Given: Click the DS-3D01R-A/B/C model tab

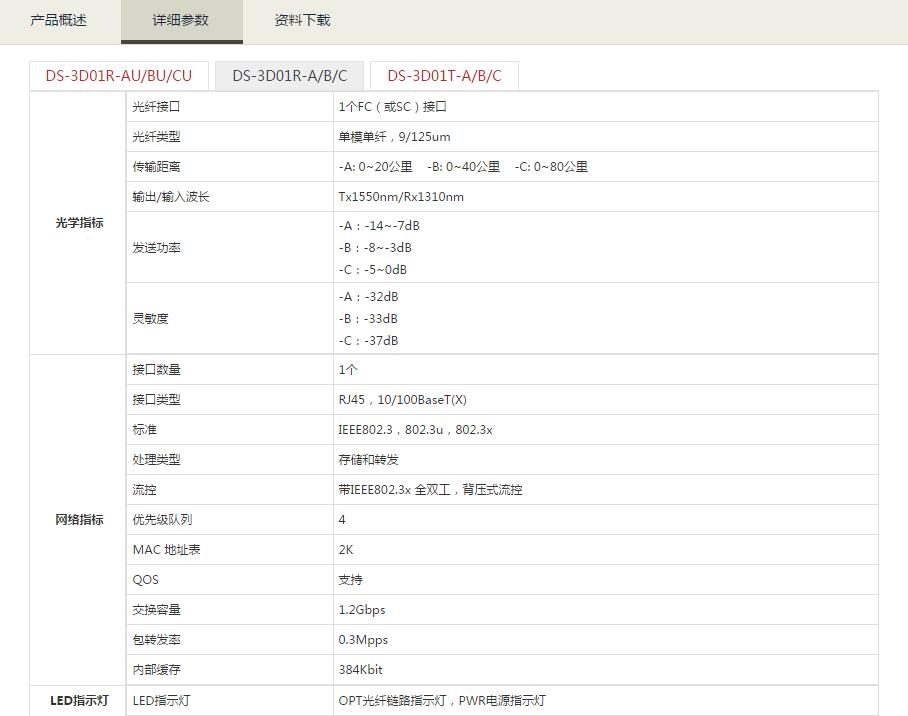Looking at the screenshot, I should 290,76.
